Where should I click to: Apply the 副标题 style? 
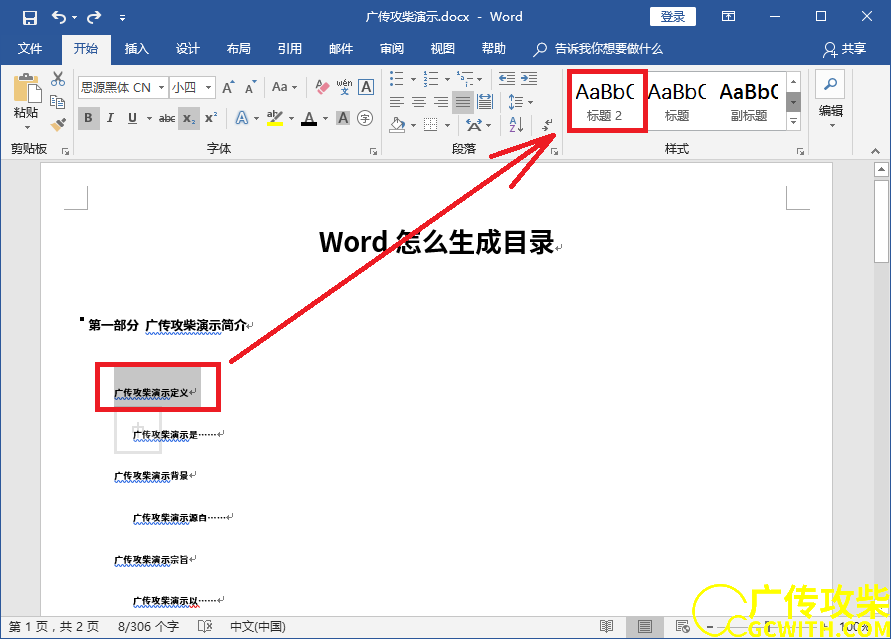pos(749,101)
